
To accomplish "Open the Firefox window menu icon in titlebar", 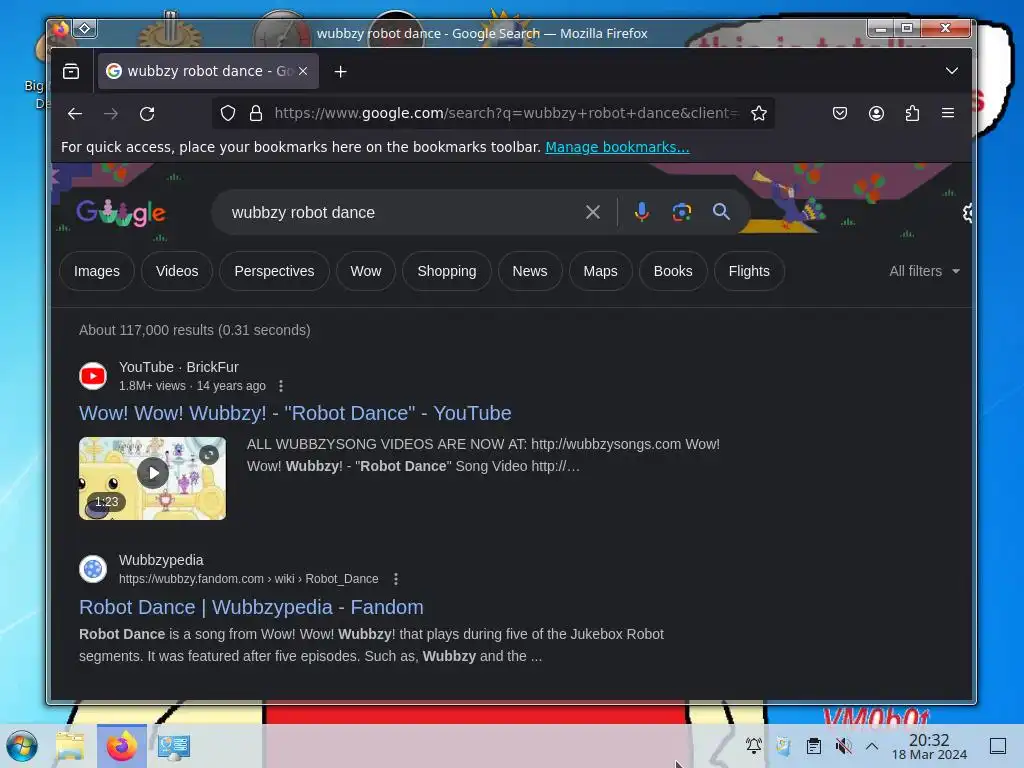I will [61, 29].
